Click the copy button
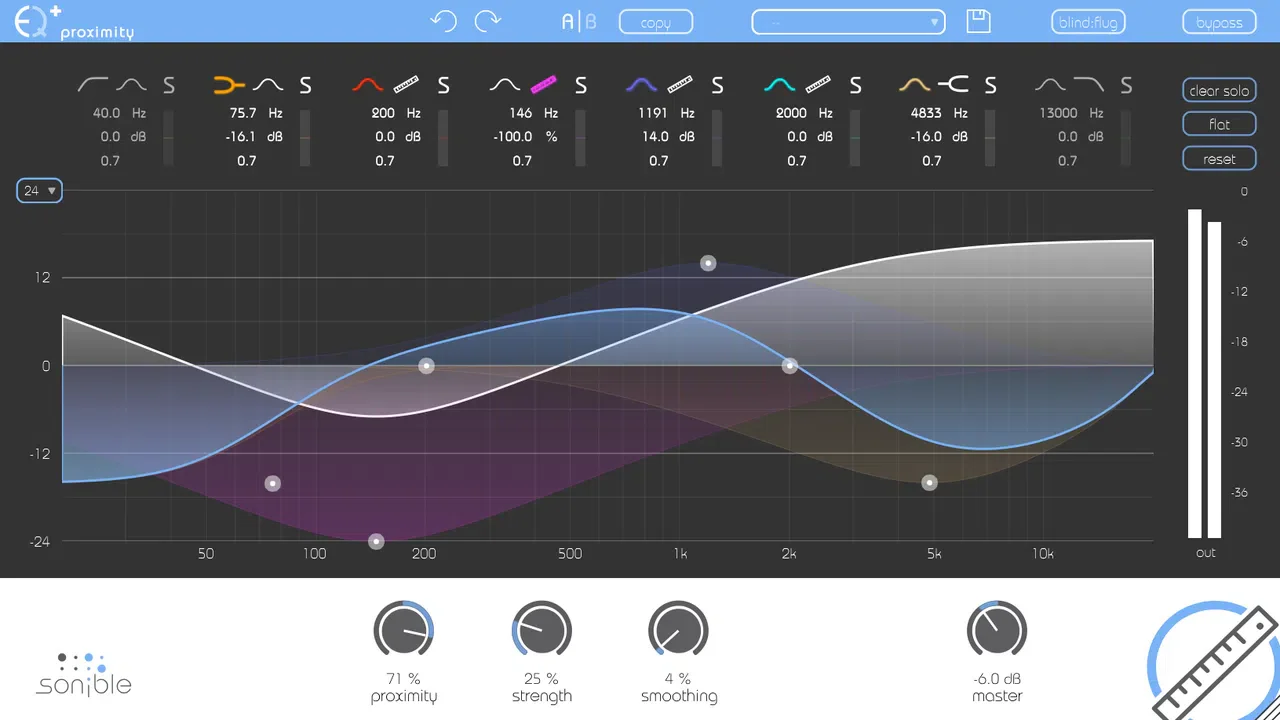 (x=656, y=22)
